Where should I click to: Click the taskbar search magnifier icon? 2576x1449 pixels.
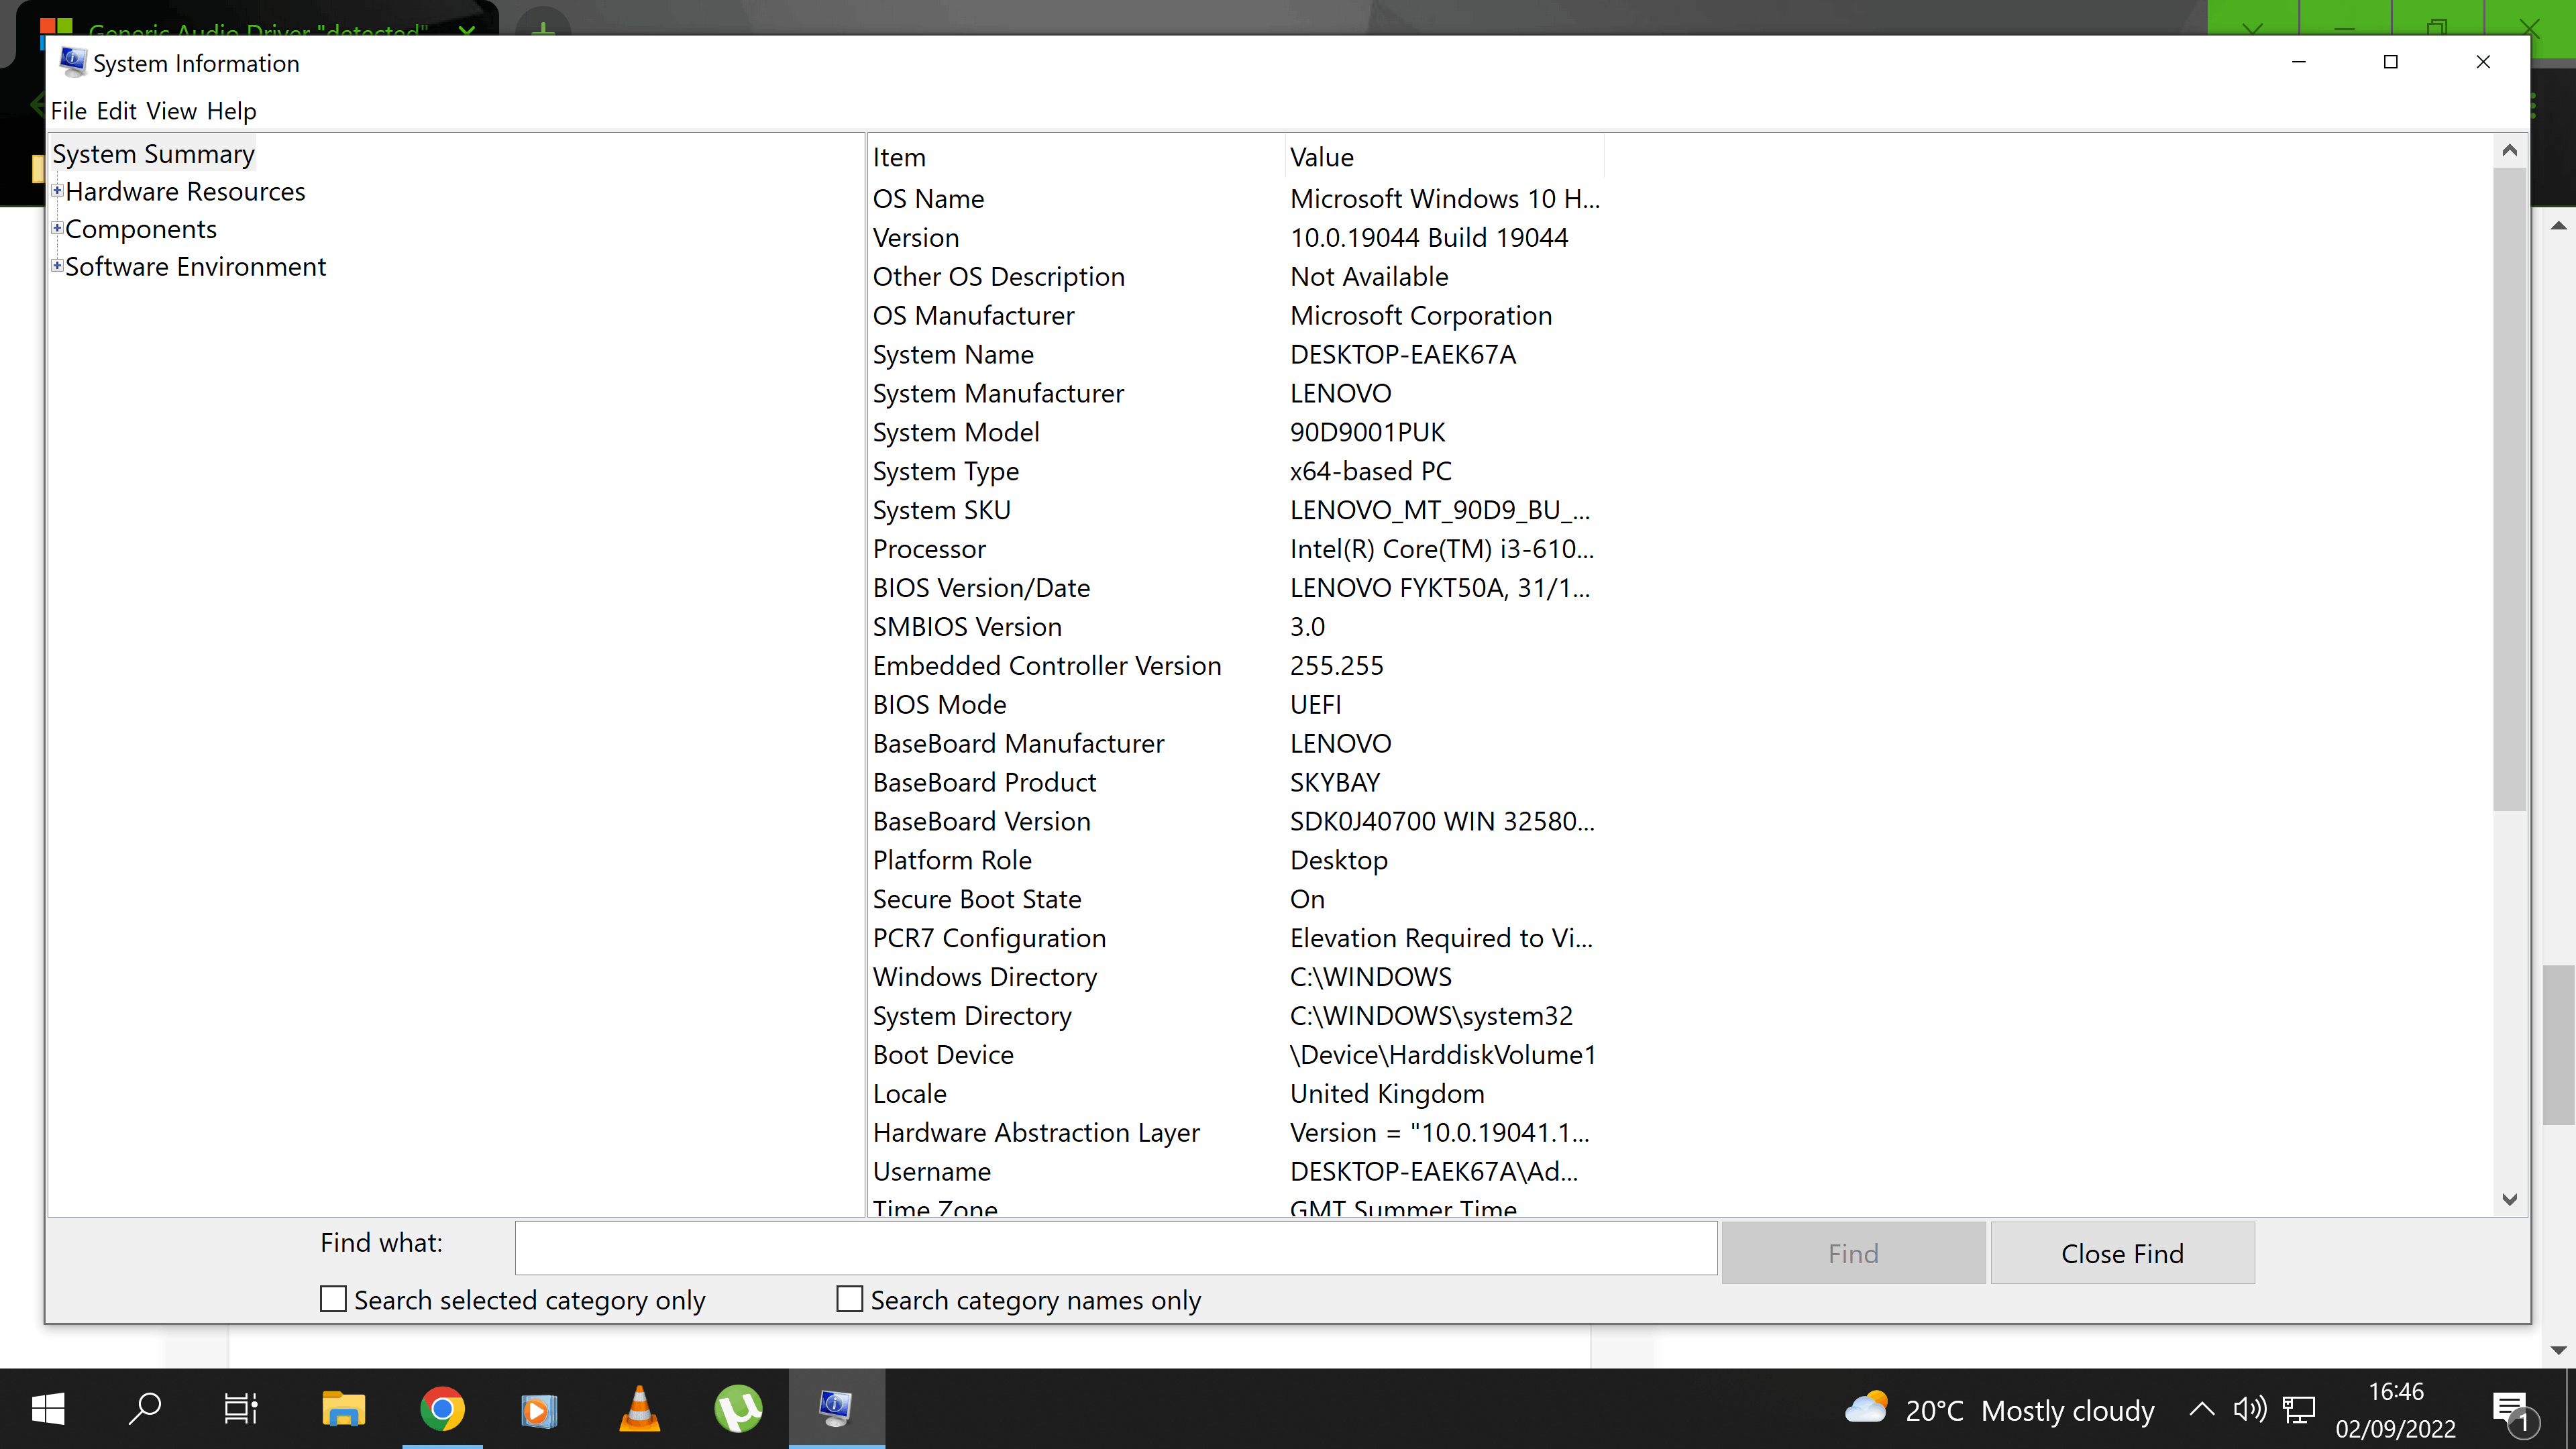(146, 1409)
